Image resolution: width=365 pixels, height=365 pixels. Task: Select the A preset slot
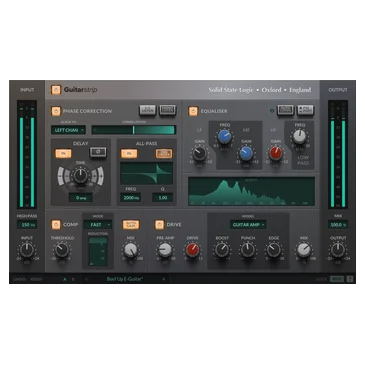click(x=65, y=279)
